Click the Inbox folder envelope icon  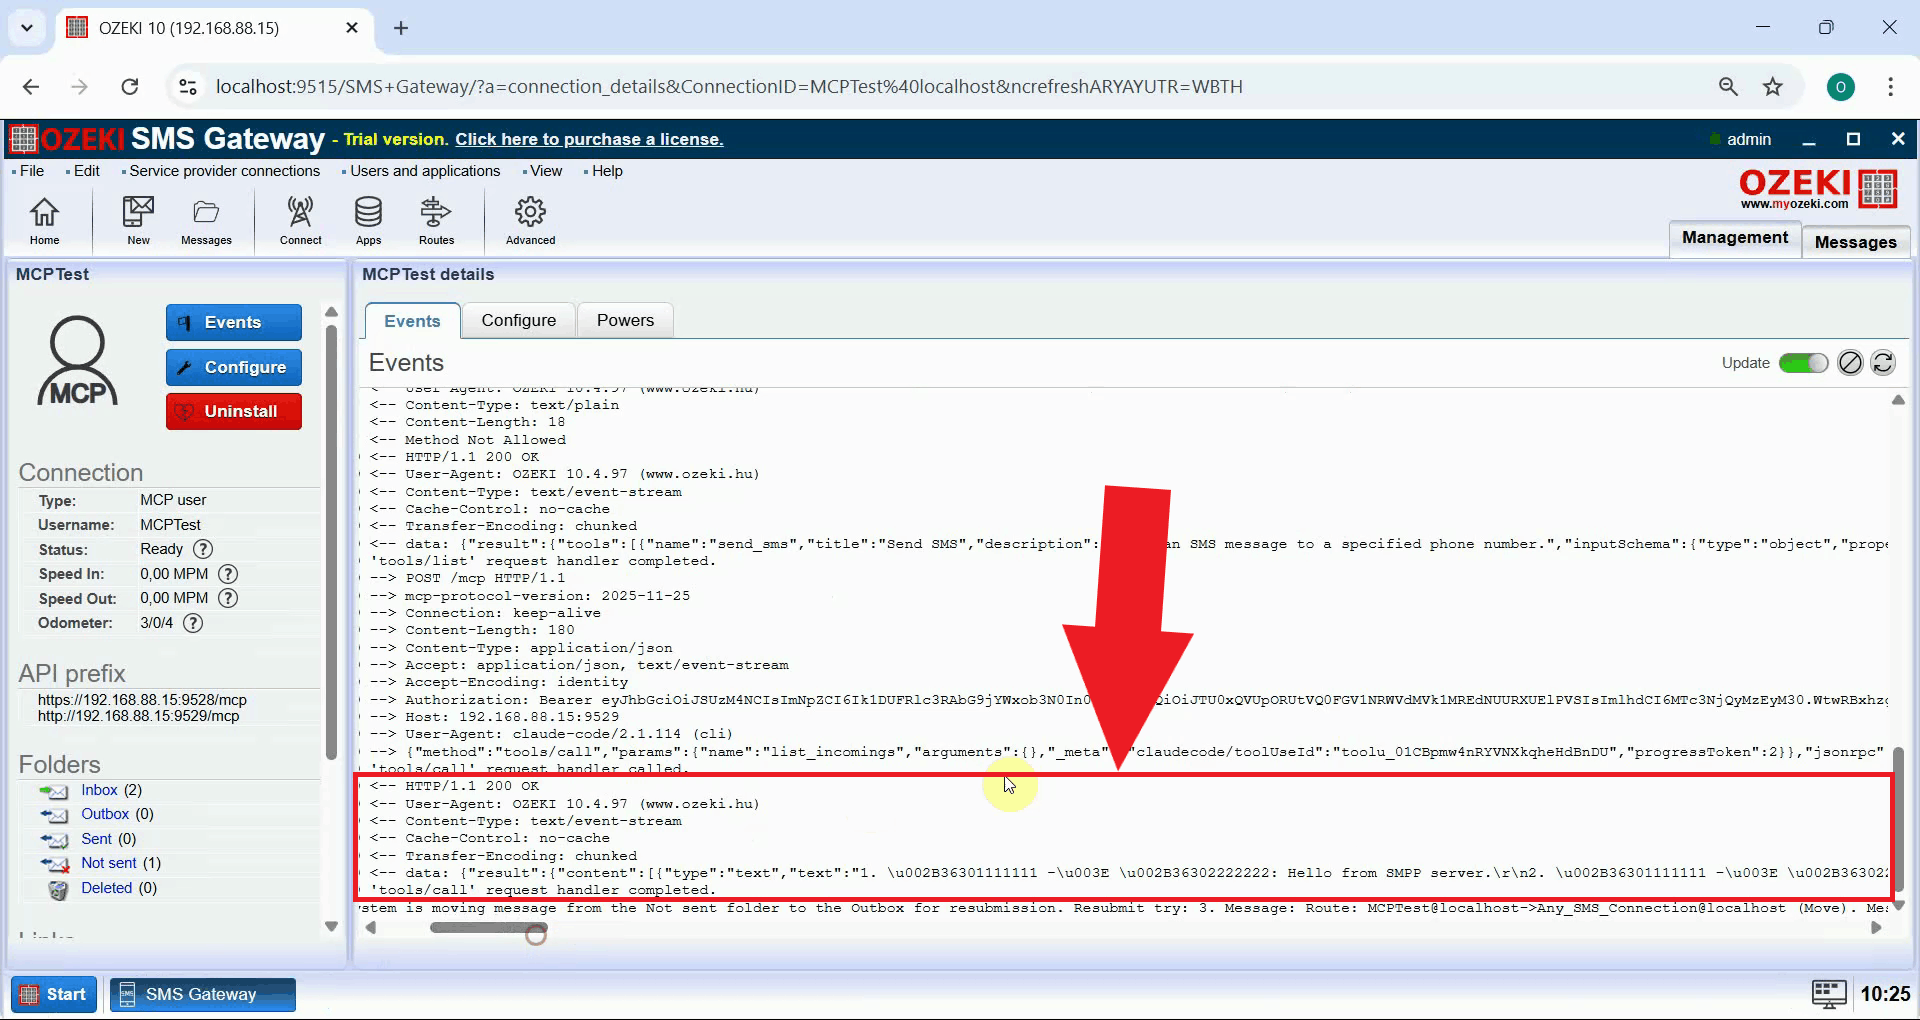54,791
